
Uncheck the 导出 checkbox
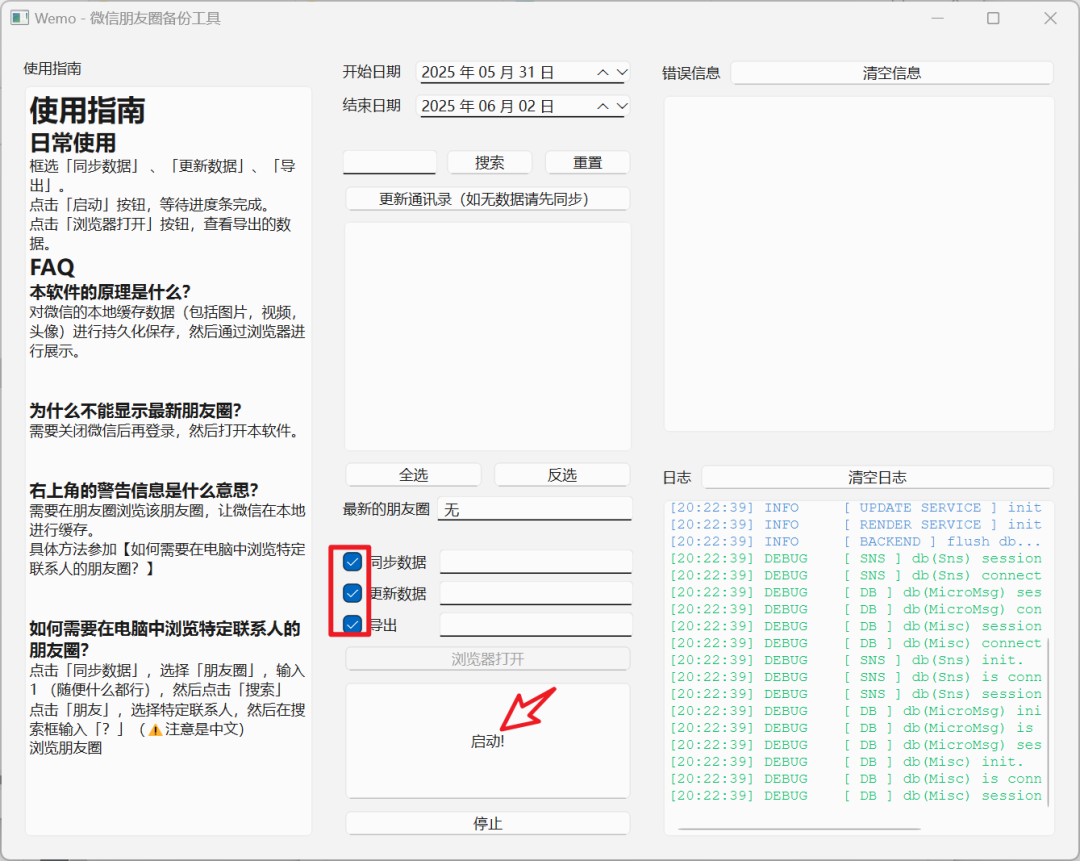pyautogui.click(x=352, y=623)
